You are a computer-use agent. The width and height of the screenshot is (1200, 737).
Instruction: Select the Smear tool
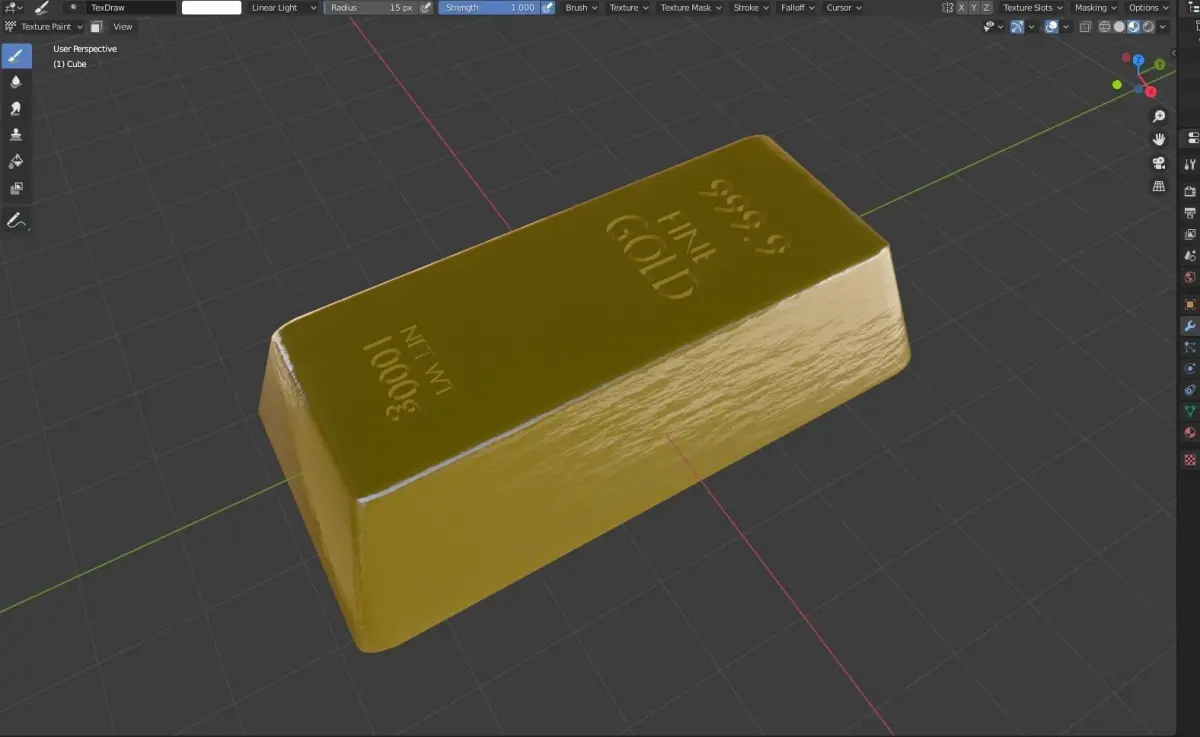pos(16,108)
